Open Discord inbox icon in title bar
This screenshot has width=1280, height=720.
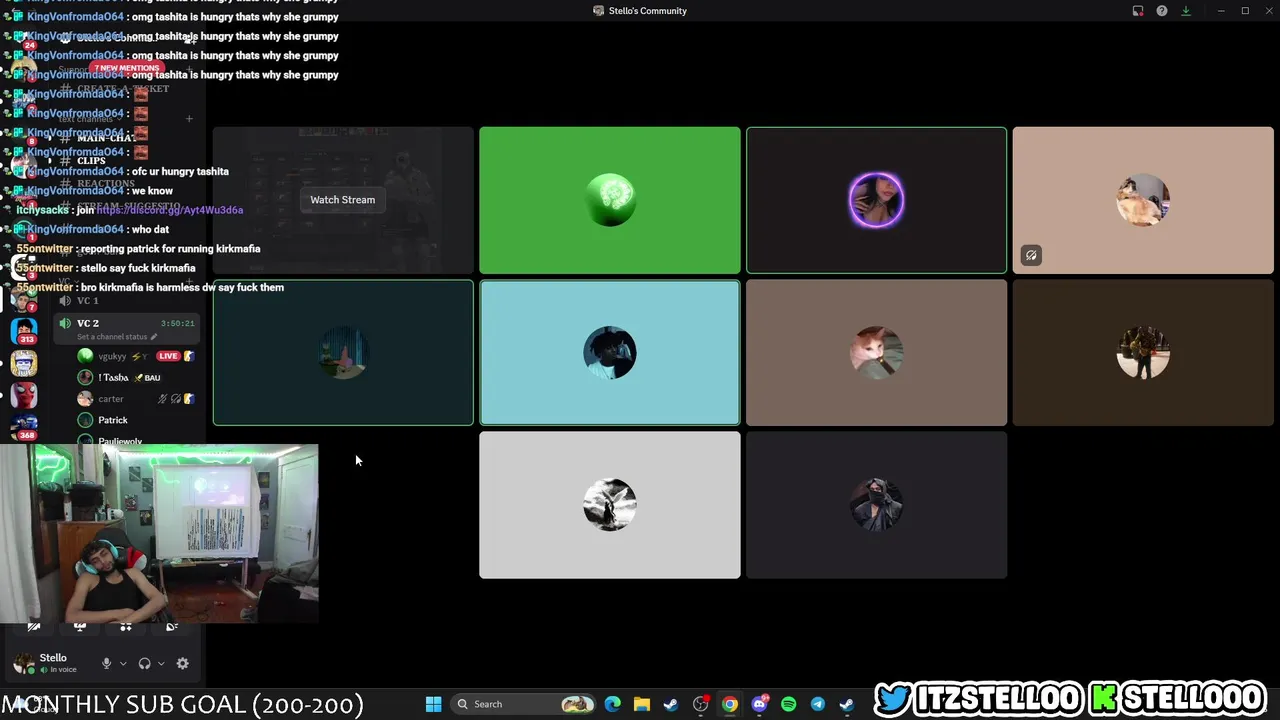(x=1138, y=11)
